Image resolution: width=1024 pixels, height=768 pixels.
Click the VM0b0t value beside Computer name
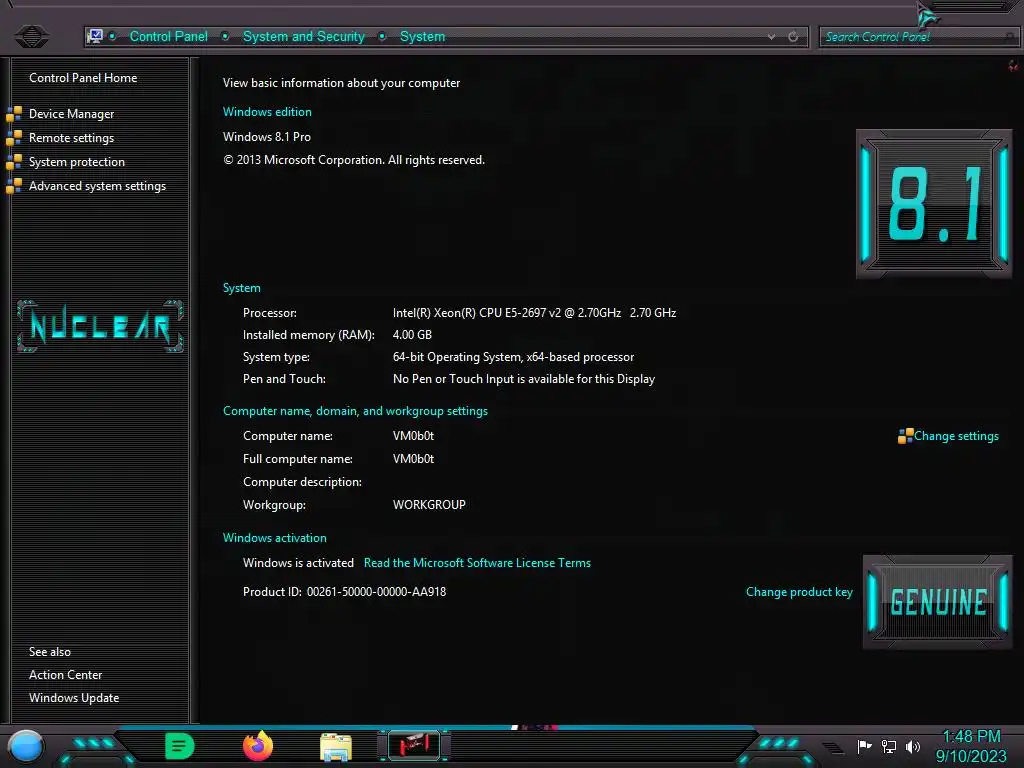(413, 436)
